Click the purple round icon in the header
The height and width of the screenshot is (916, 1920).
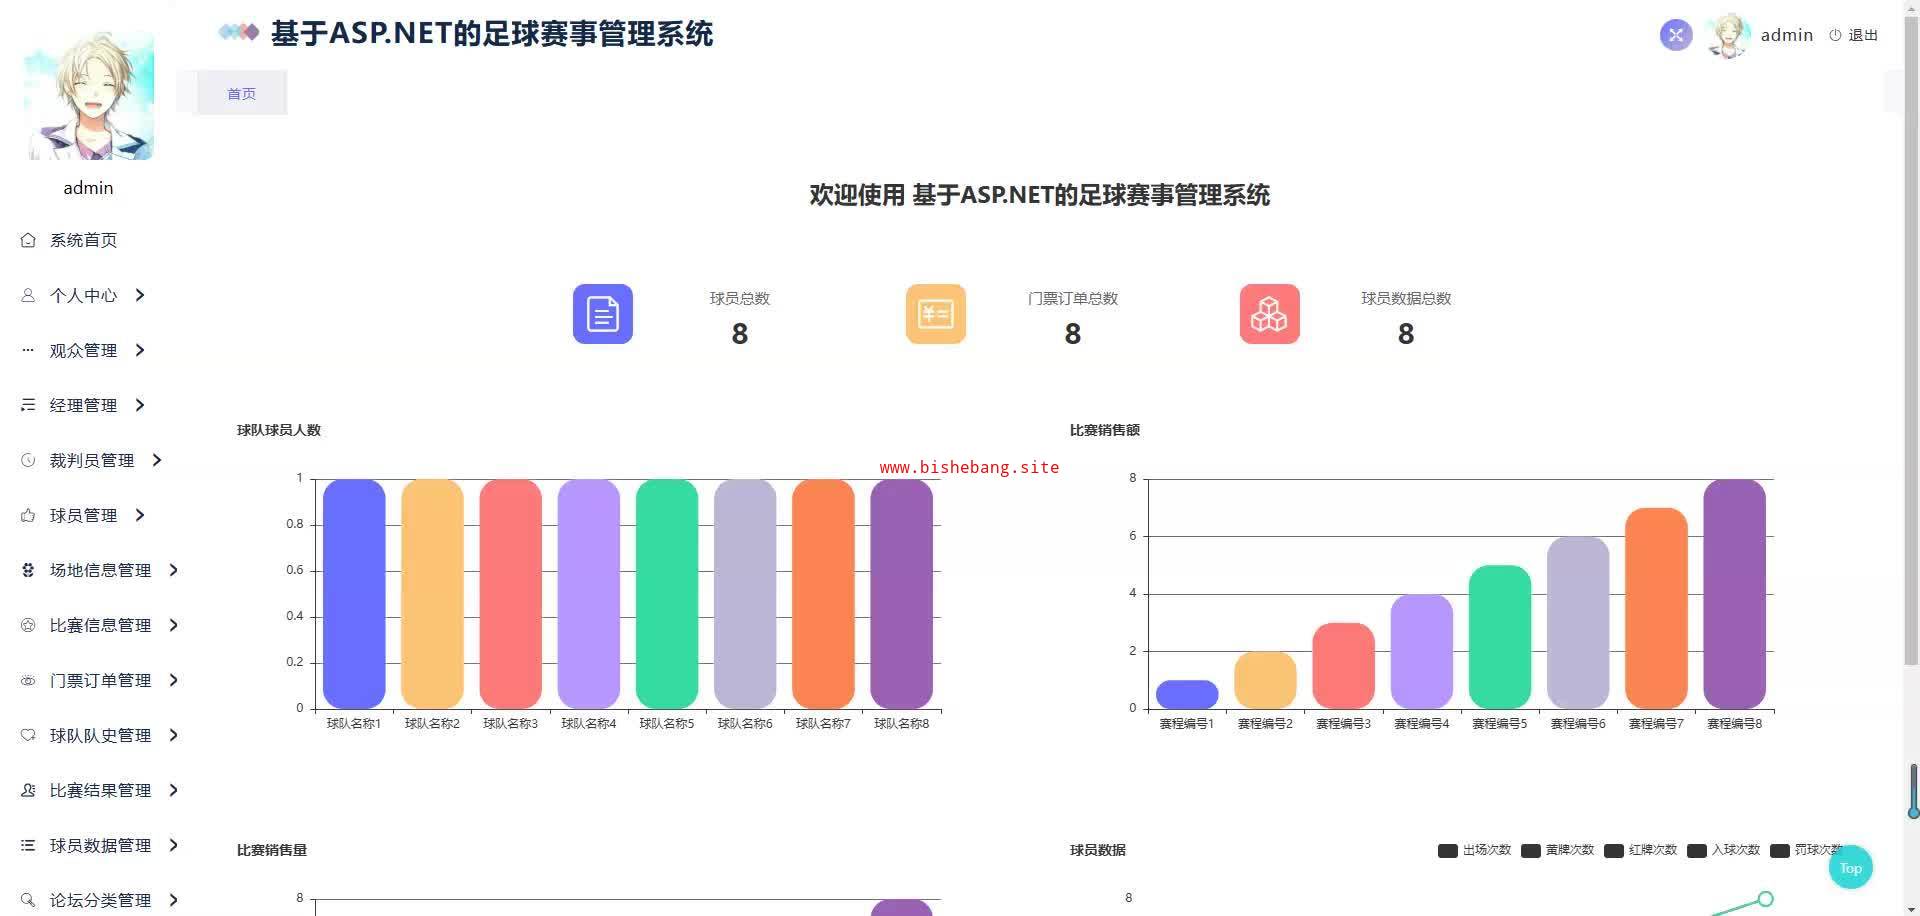(x=1676, y=35)
